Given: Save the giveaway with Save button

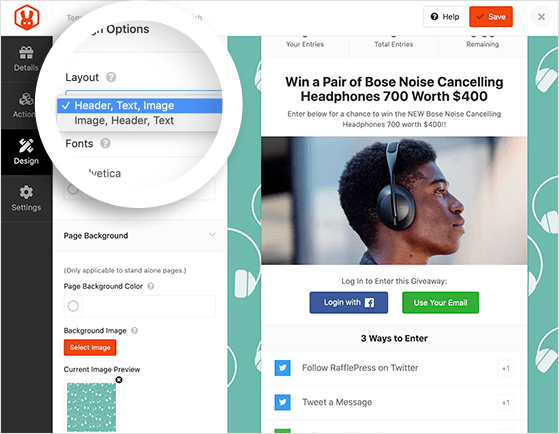Looking at the screenshot, I should click(491, 17).
